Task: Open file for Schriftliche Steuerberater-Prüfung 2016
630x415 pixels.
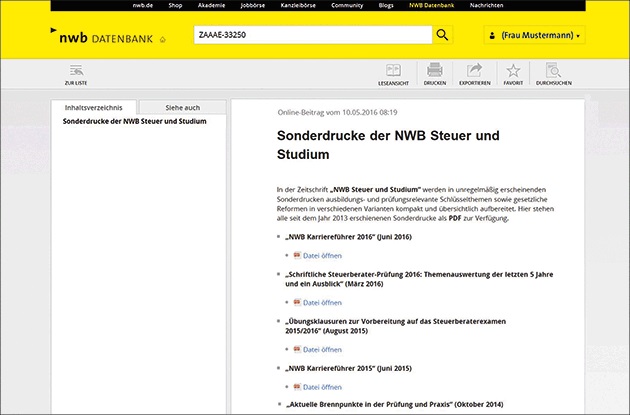Action: [321, 302]
